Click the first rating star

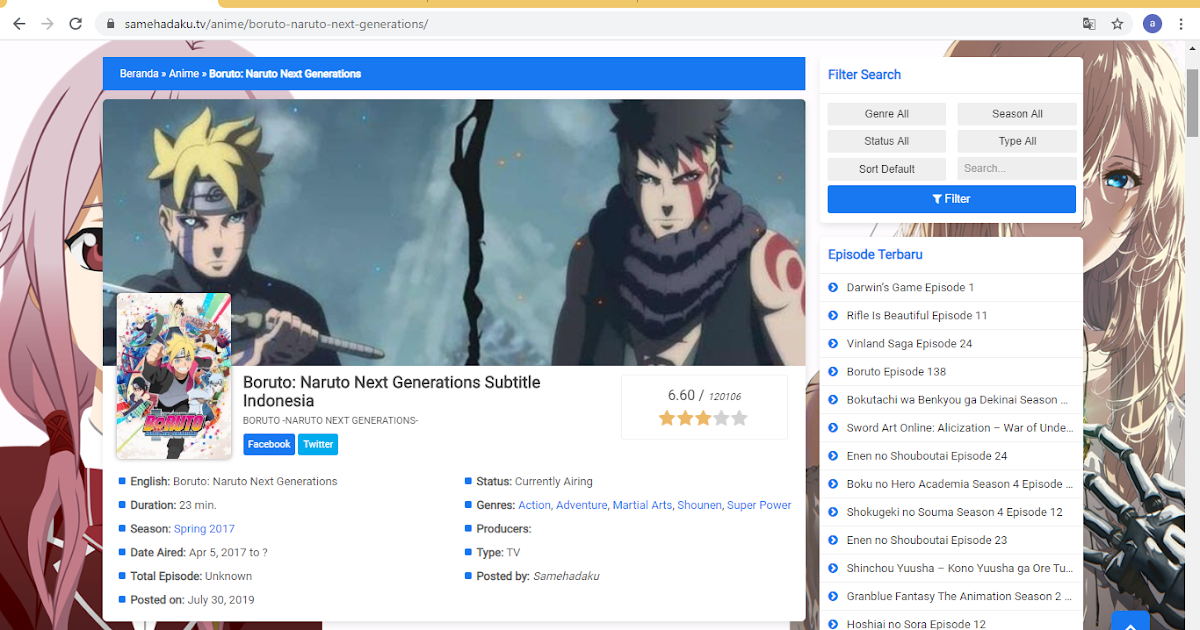pos(667,418)
